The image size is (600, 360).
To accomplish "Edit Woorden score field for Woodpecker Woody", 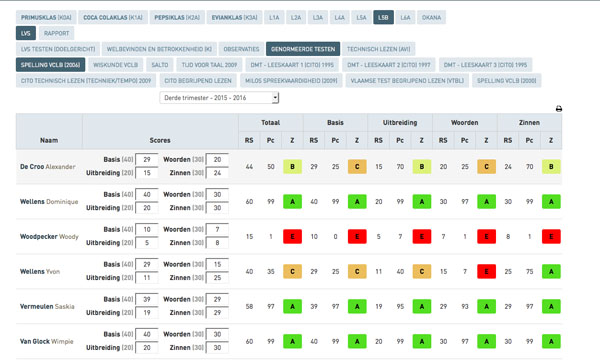I will click(x=217, y=229).
